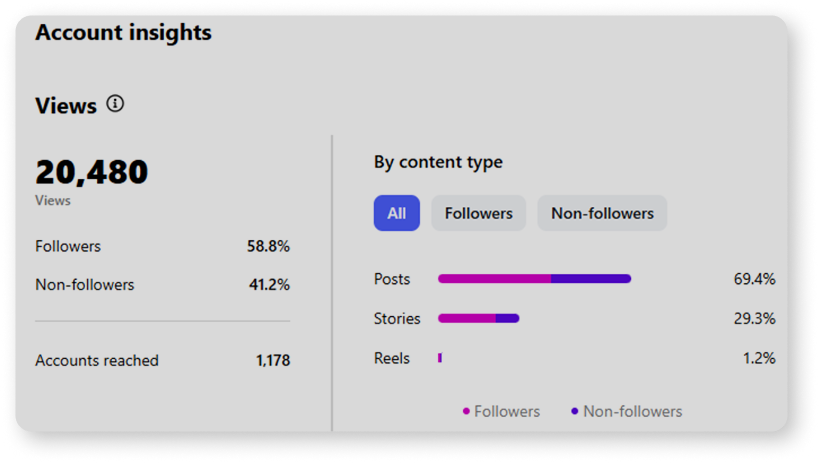Image resolution: width=819 pixels, height=463 pixels.
Task: Click the Accounts reached 1,178 value
Action: coord(272,360)
